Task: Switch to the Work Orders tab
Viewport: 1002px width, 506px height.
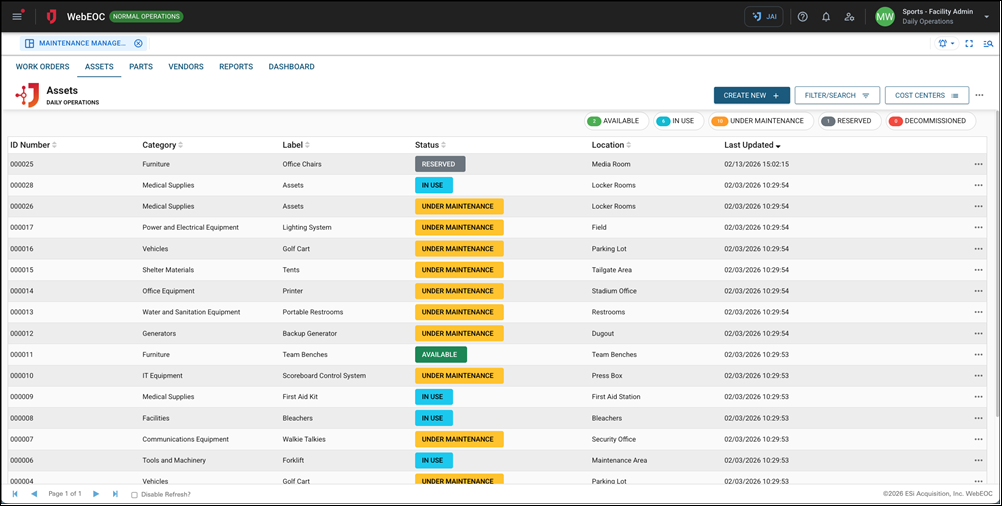Action: (42, 67)
